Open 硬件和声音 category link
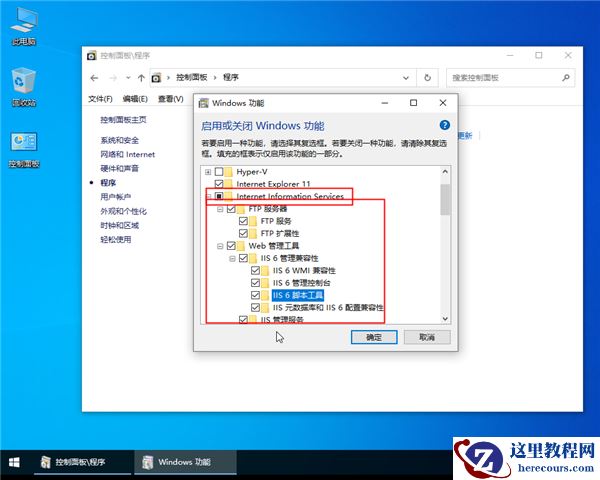The height and width of the screenshot is (480, 600). click(119, 168)
